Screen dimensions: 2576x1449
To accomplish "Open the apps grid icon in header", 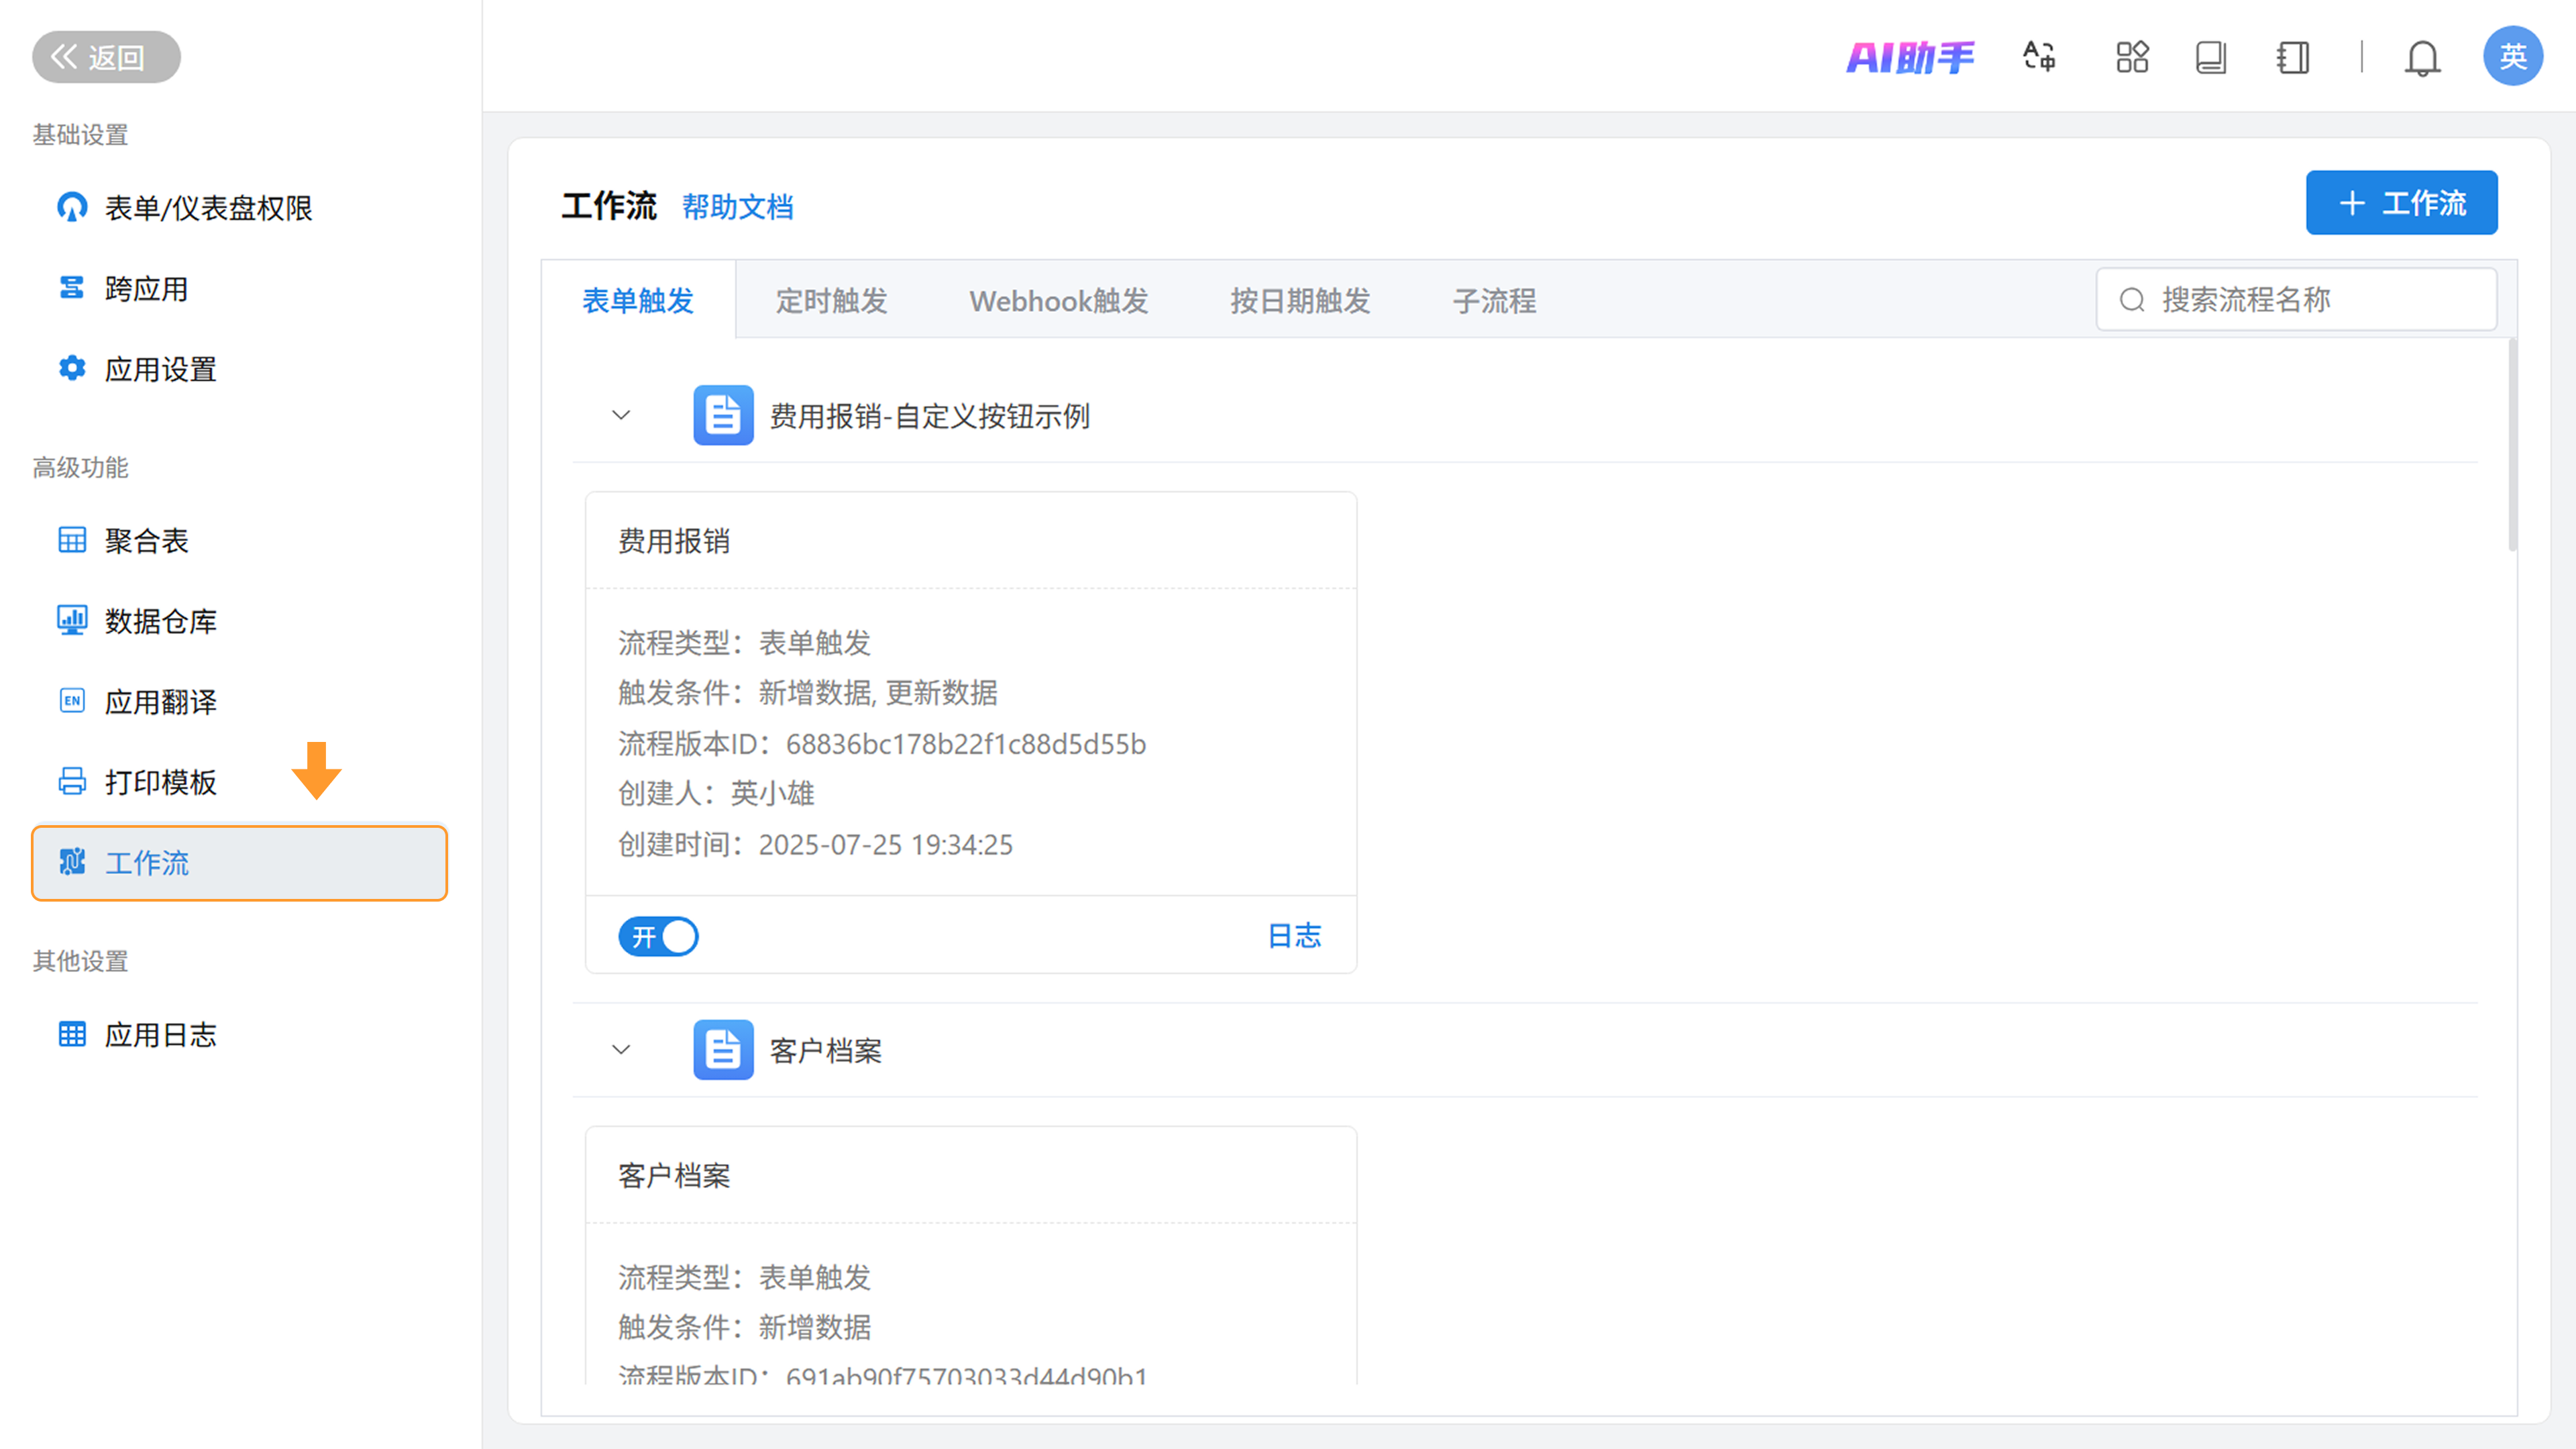I will [x=2131, y=57].
